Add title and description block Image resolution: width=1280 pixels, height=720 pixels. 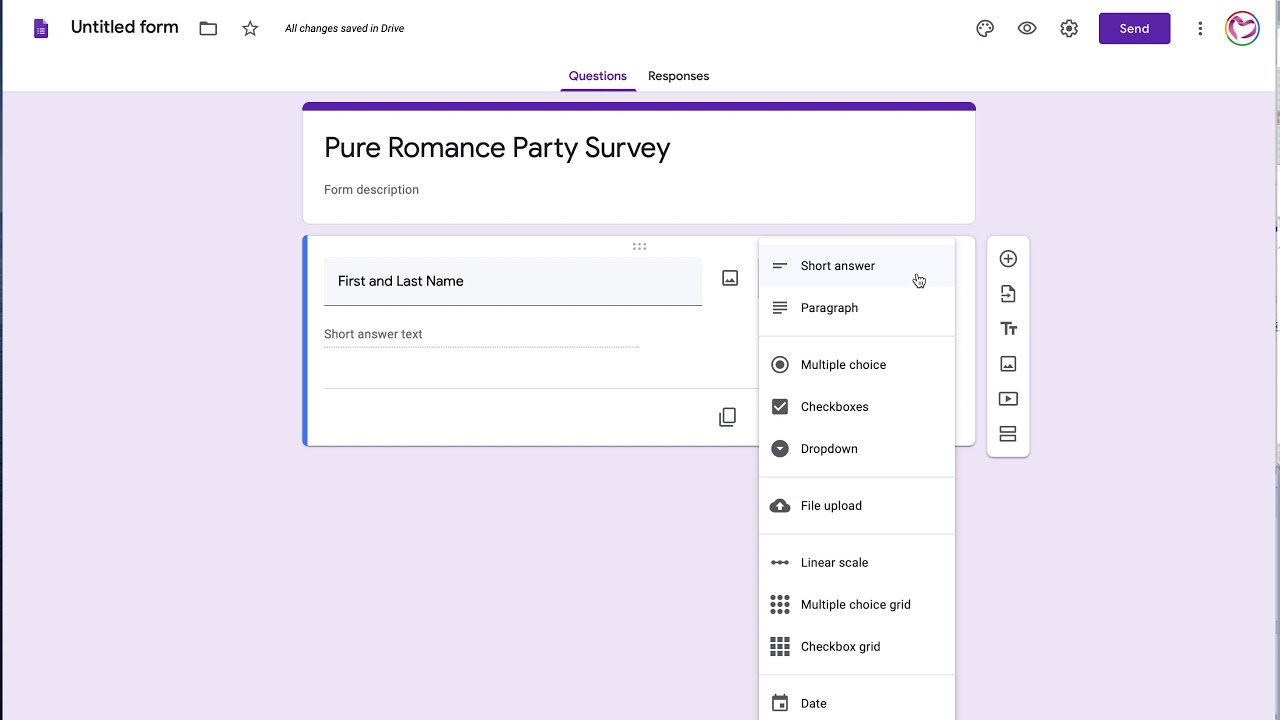coord(1008,329)
